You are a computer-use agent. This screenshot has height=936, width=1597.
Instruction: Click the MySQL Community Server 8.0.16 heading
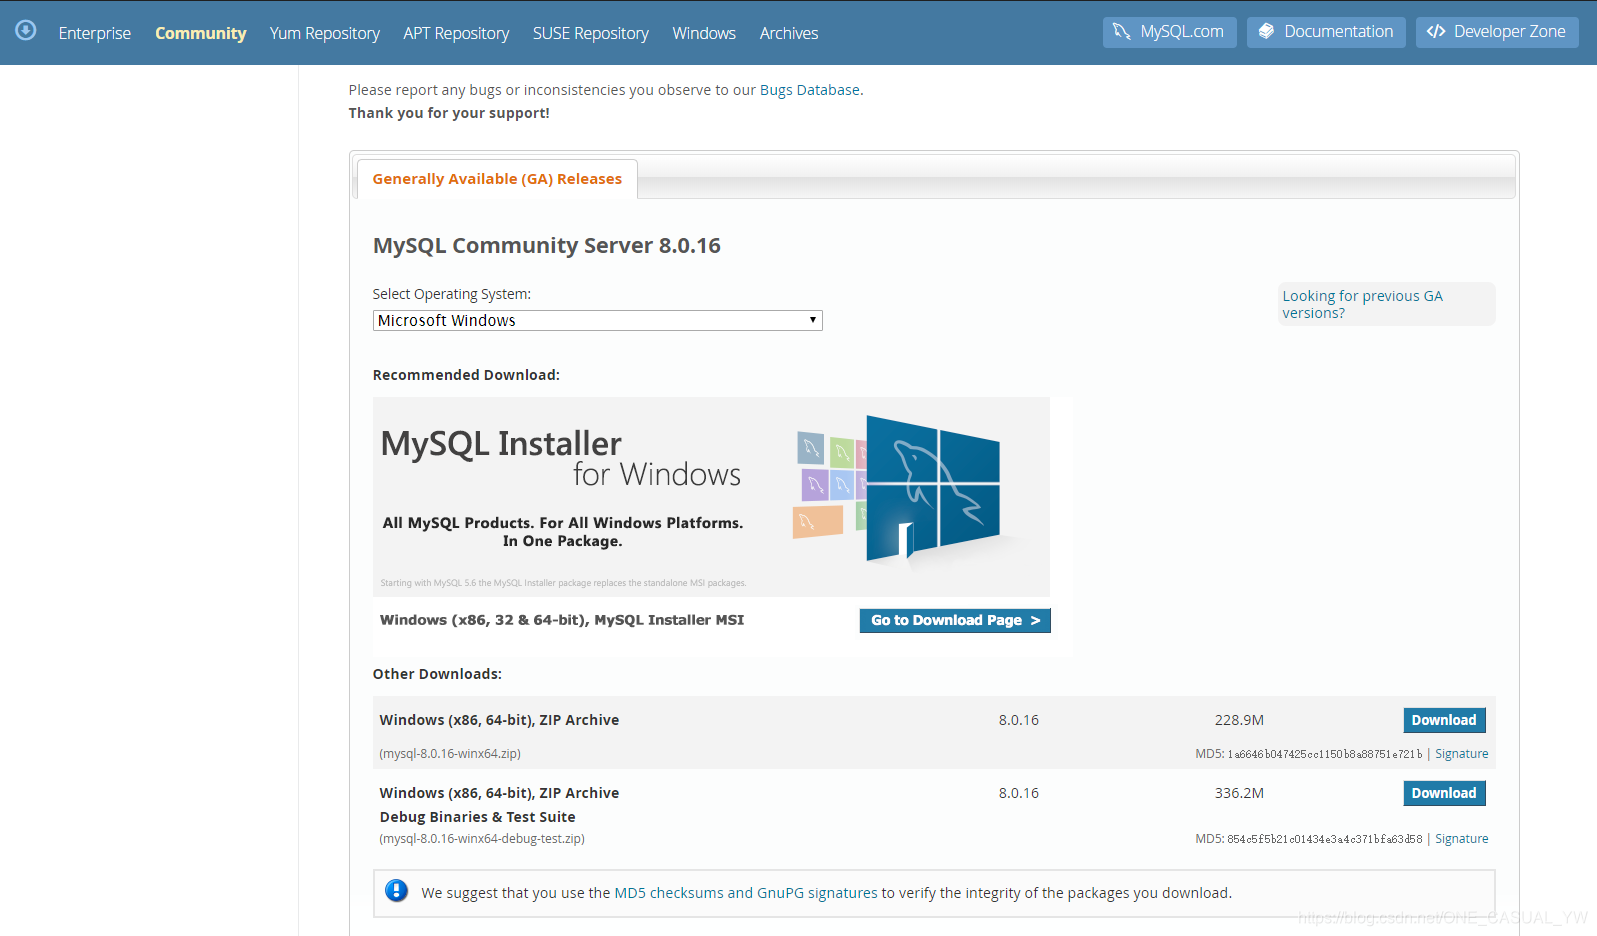[547, 246]
